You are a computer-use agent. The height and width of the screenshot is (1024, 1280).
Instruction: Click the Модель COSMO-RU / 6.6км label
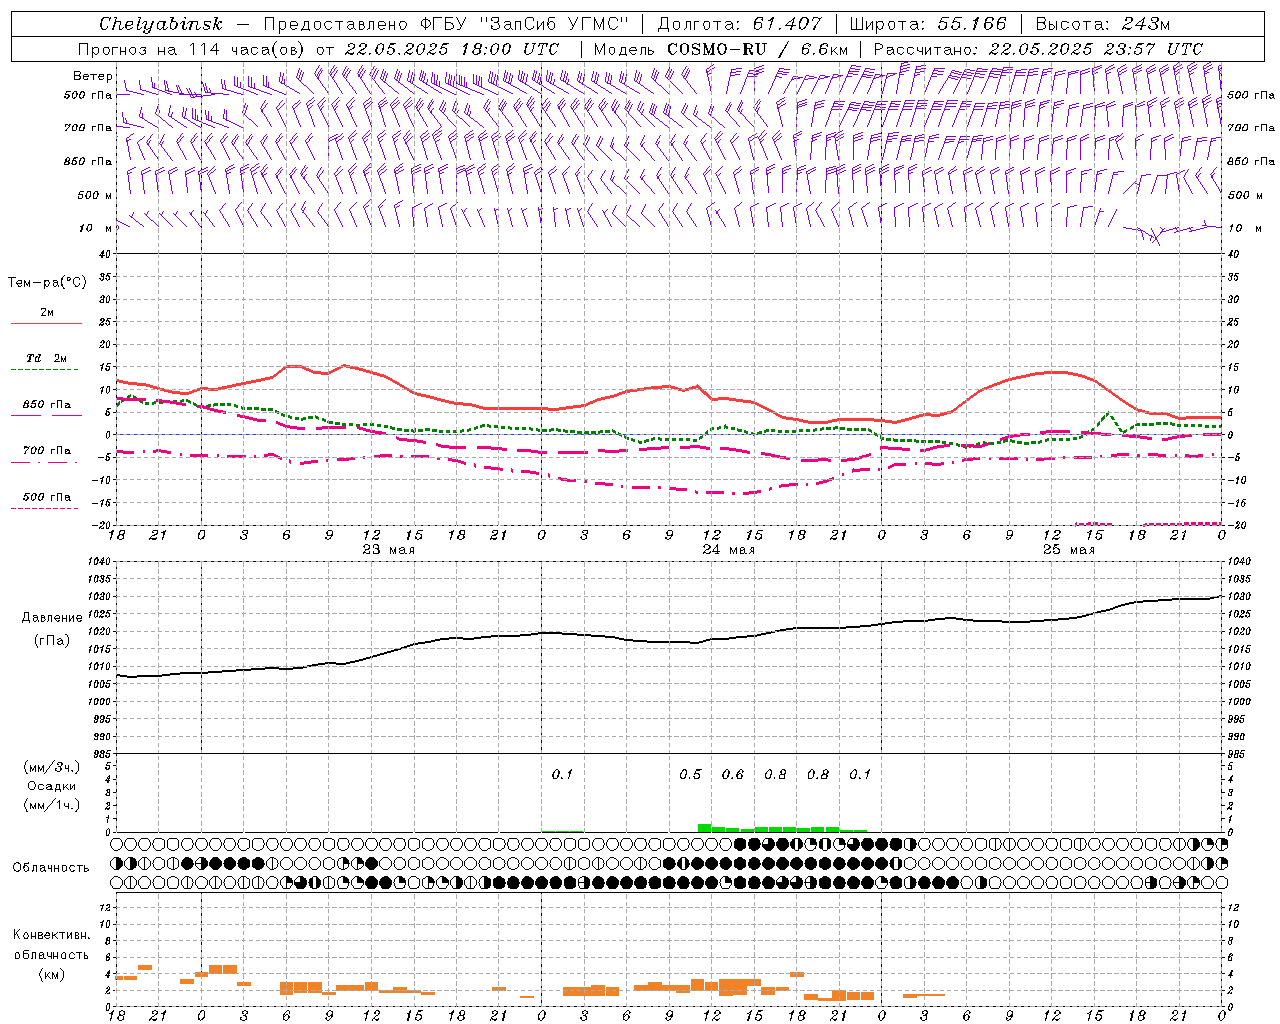(x=721, y=49)
